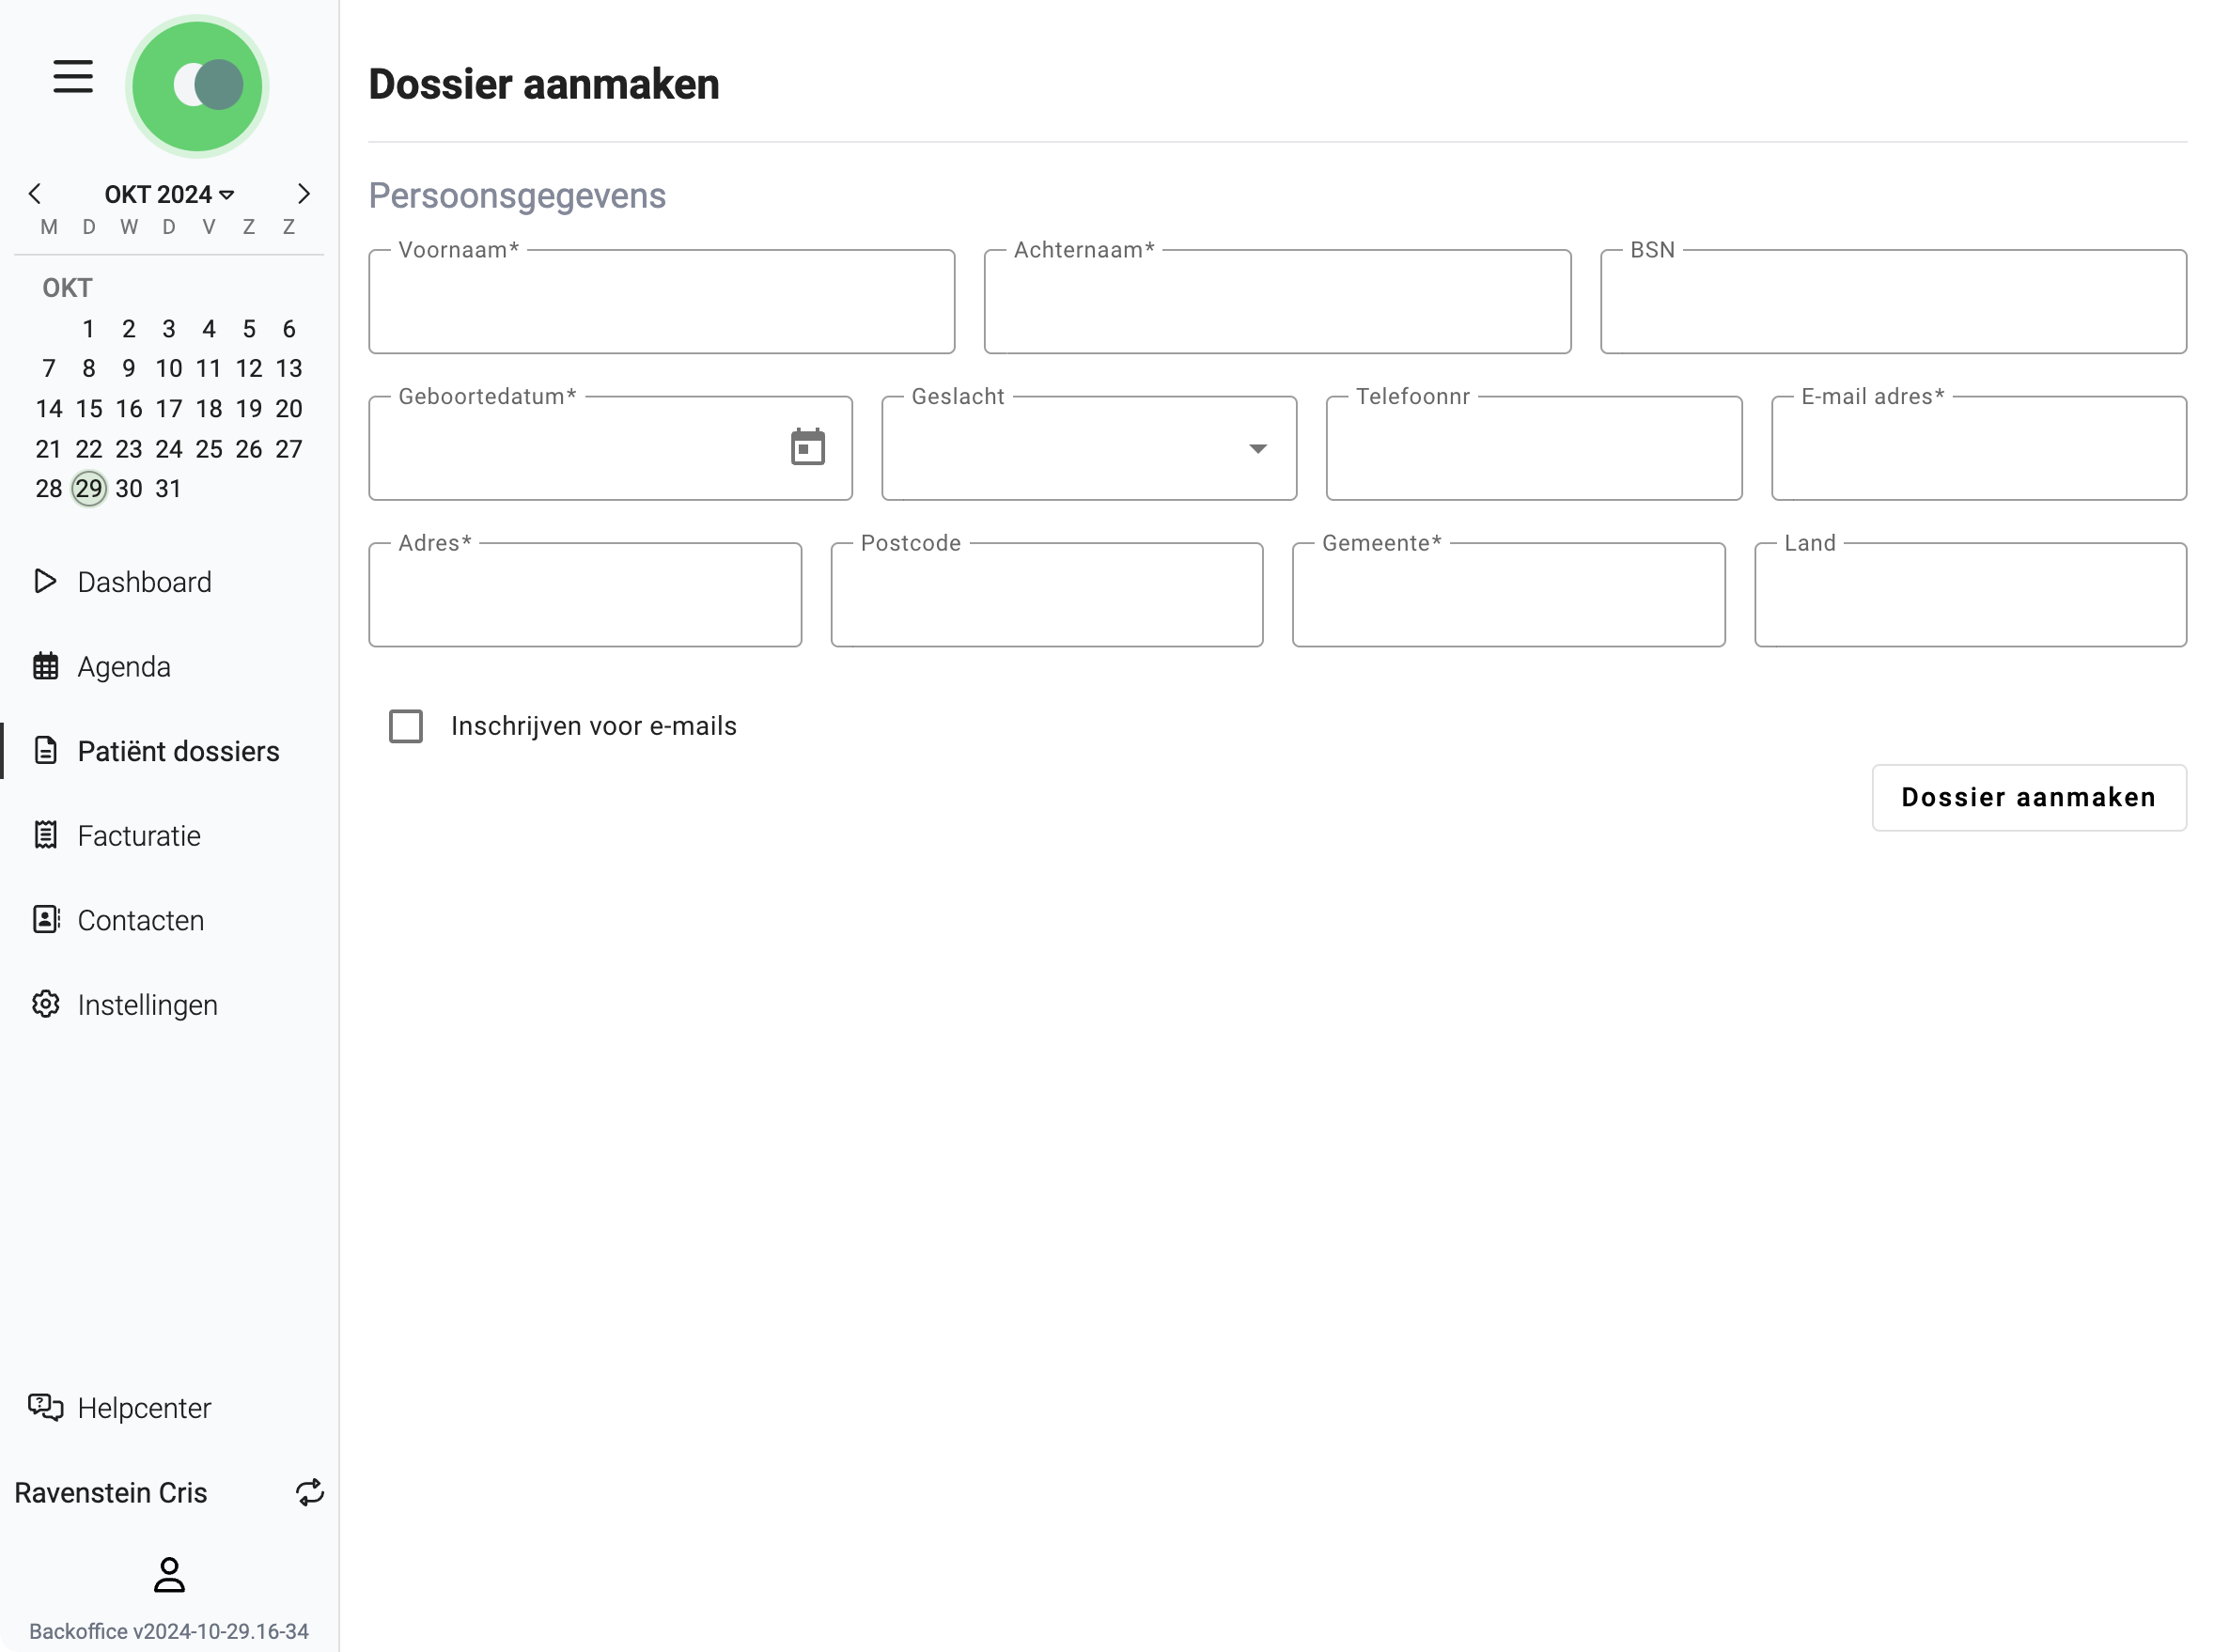This screenshot has height=1652, width=2214.
Task: Open the date picker calendar icon
Action: 807,447
